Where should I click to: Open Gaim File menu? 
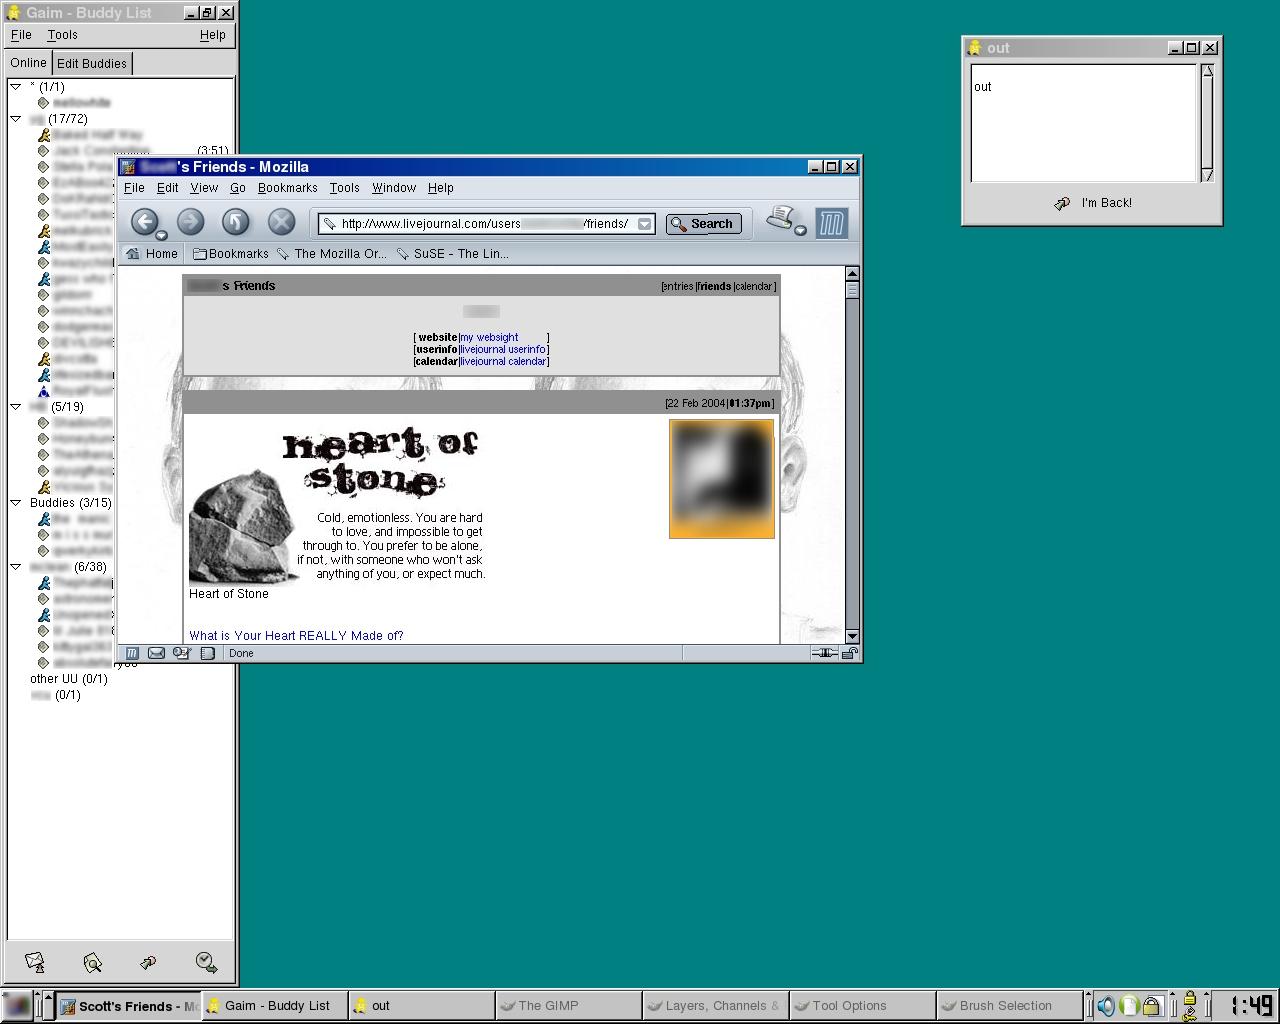click(x=21, y=35)
